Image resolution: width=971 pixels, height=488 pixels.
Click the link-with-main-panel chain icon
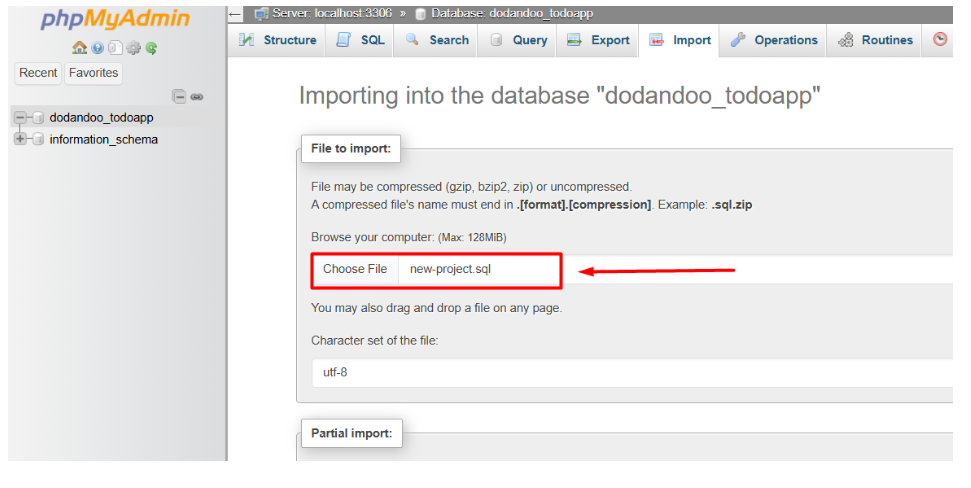click(197, 96)
